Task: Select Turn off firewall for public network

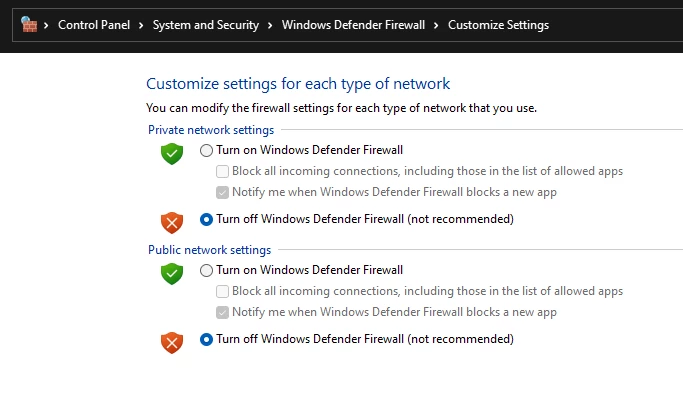Action: click(207, 339)
